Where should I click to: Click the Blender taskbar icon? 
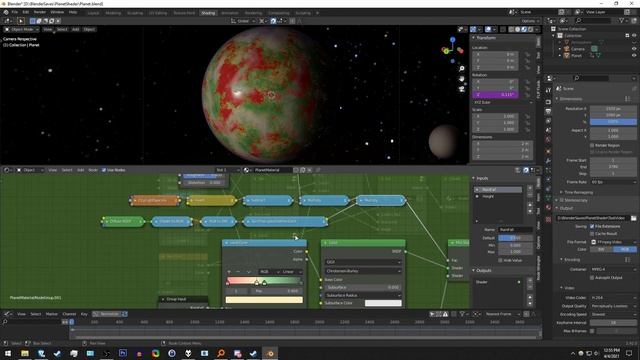click(270, 353)
